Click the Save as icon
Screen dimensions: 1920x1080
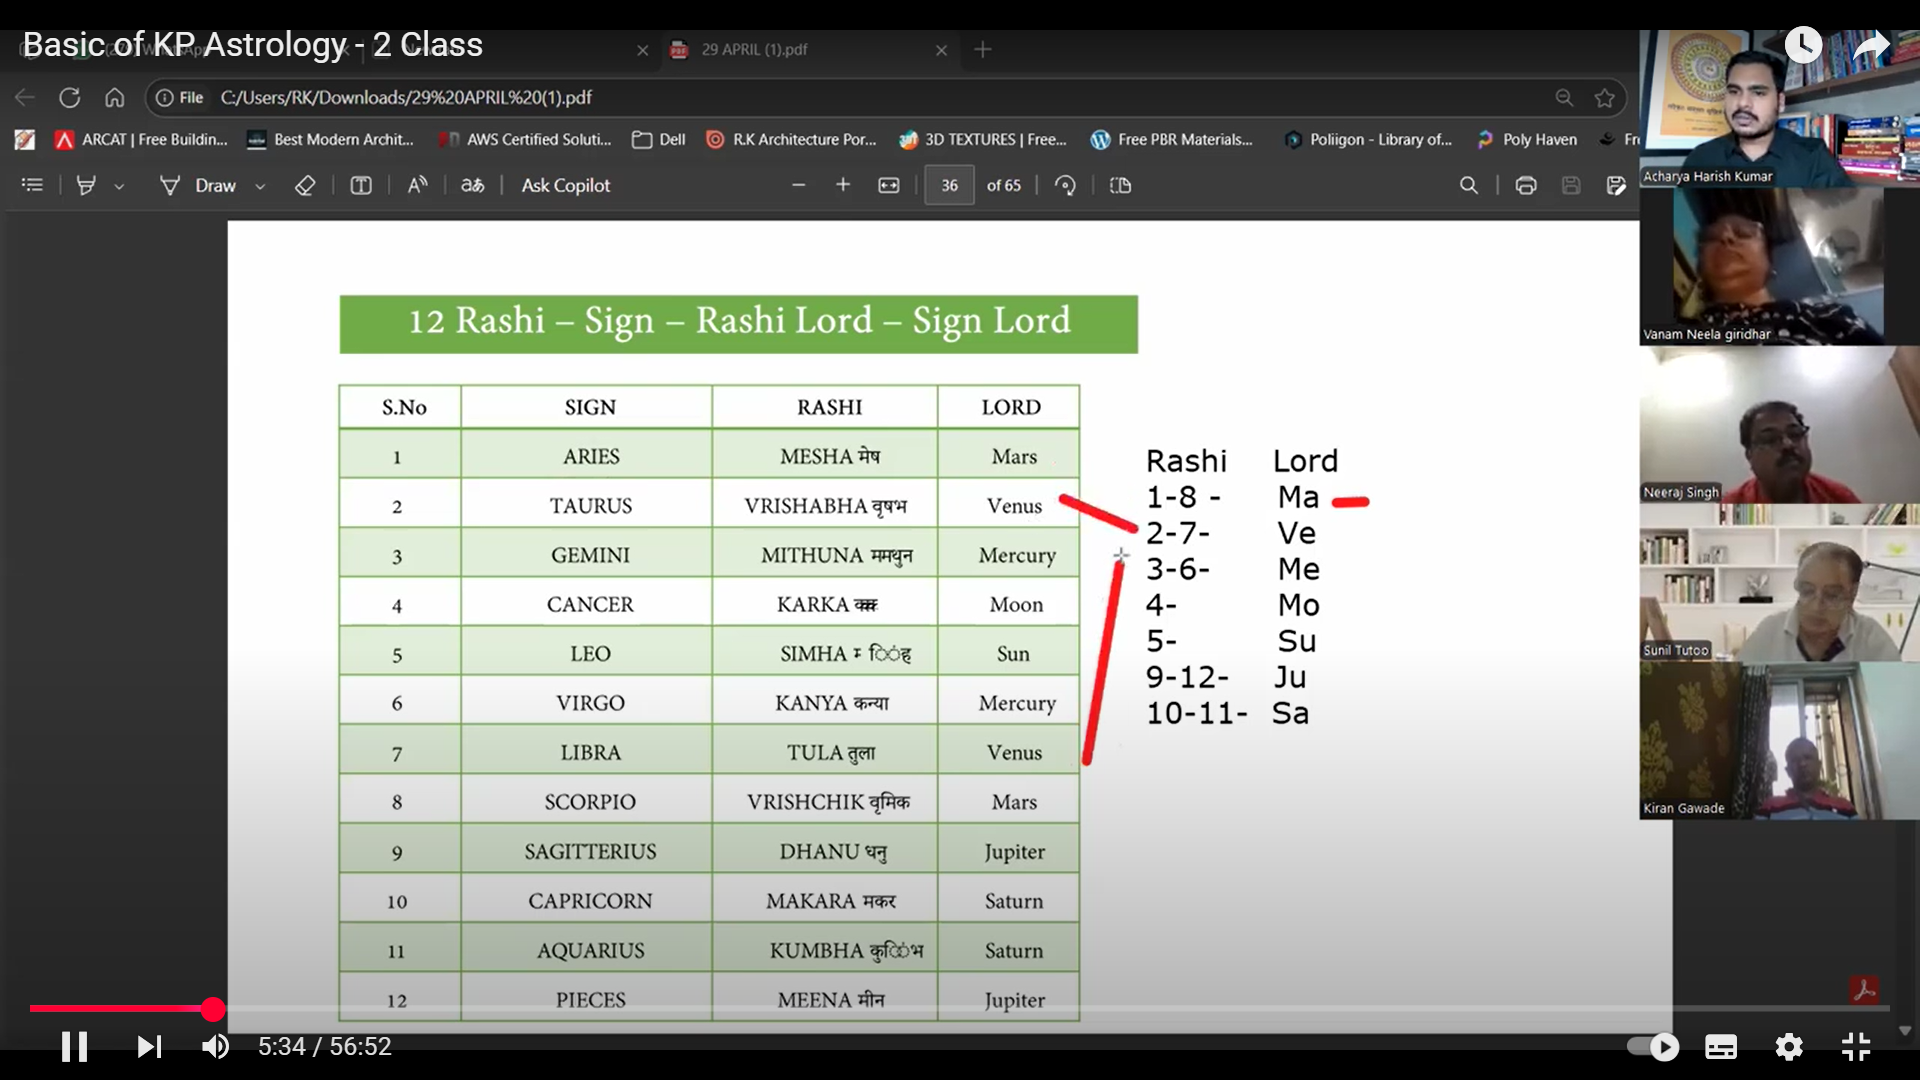coord(1616,185)
